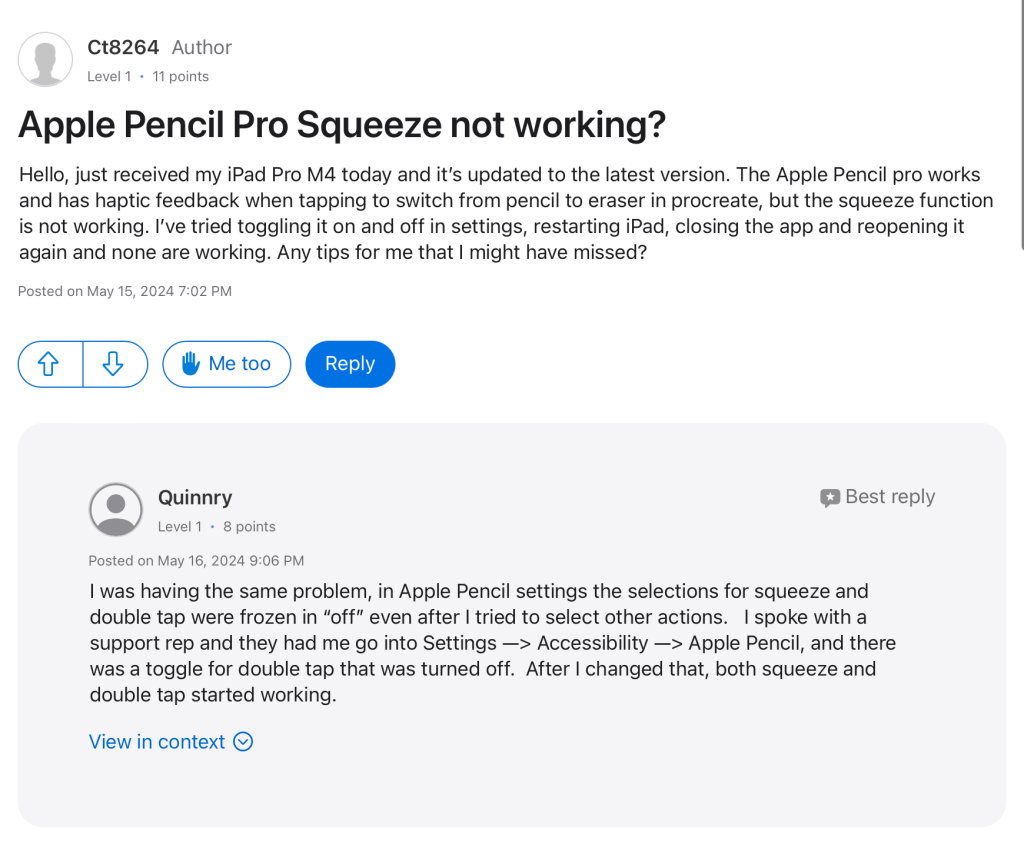This screenshot has width=1024, height=858.
Task: Click the Best reply star icon
Action: pyautogui.click(x=830, y=498)
